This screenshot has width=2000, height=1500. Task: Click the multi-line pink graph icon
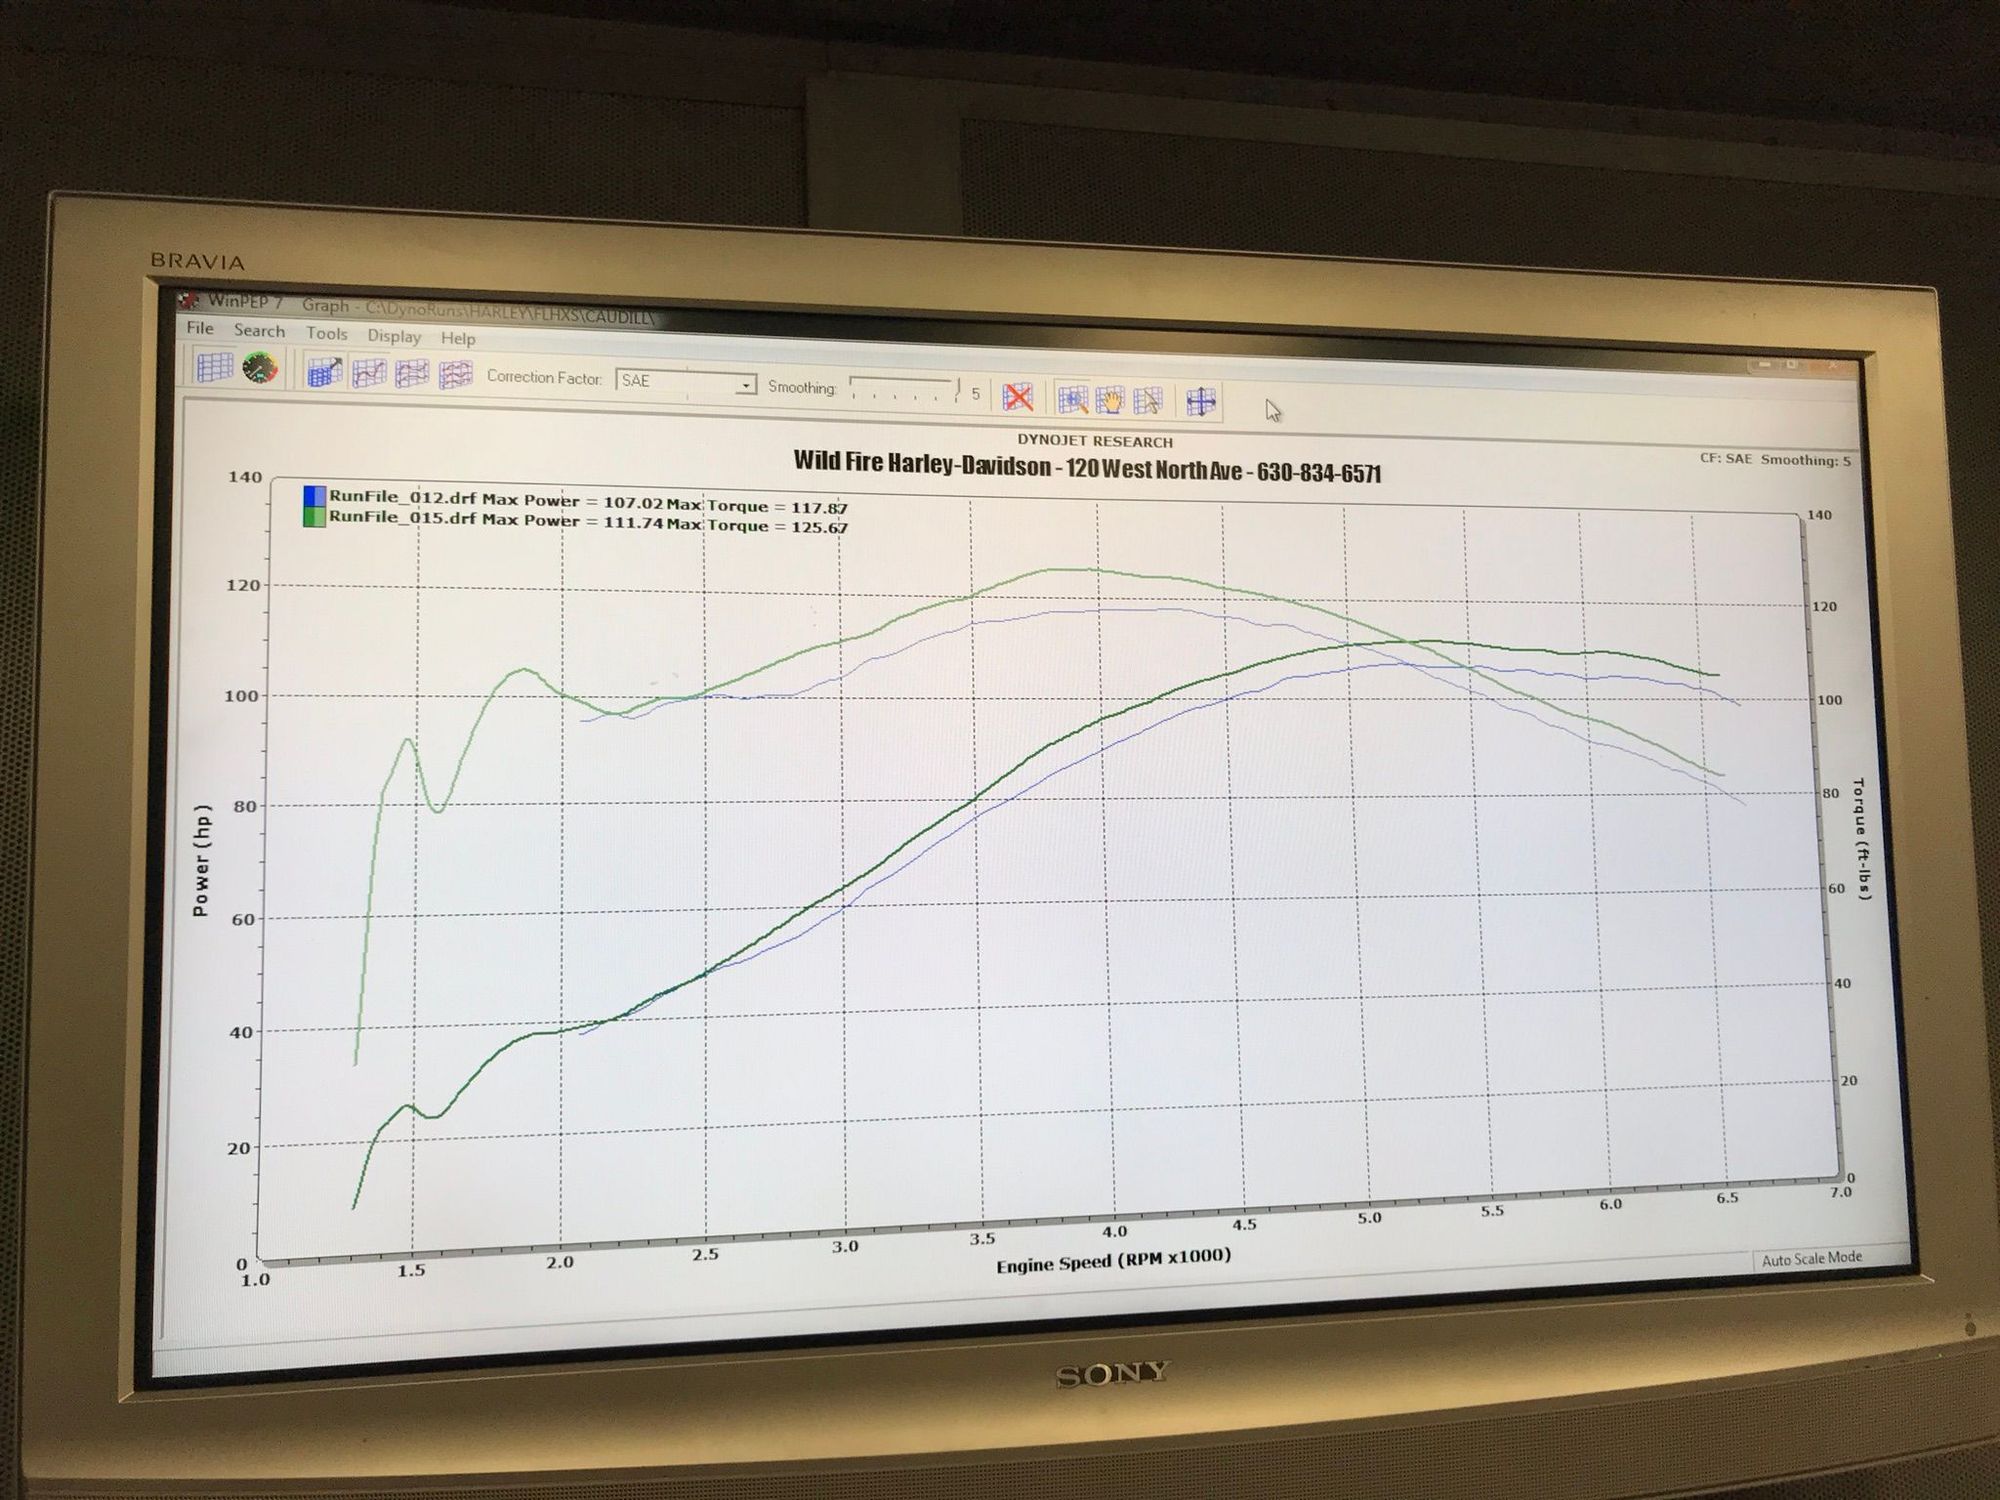(x=455, y=375)
